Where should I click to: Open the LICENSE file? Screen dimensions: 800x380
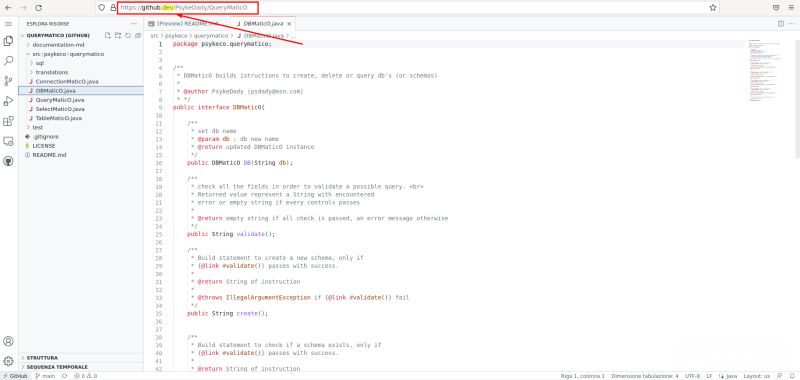click(x=43, y=146)
